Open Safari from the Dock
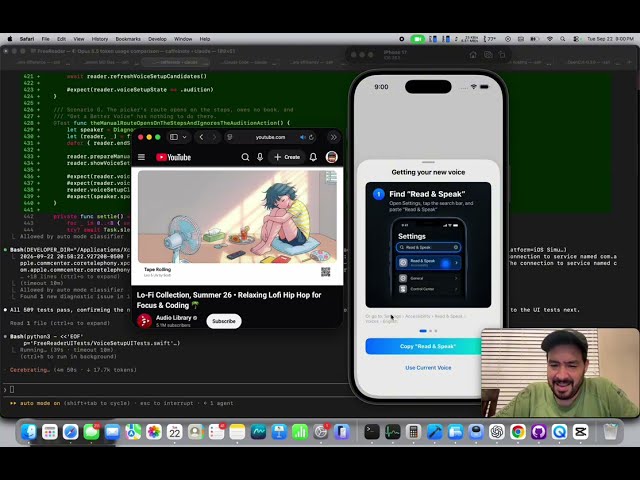 (71, 432)
